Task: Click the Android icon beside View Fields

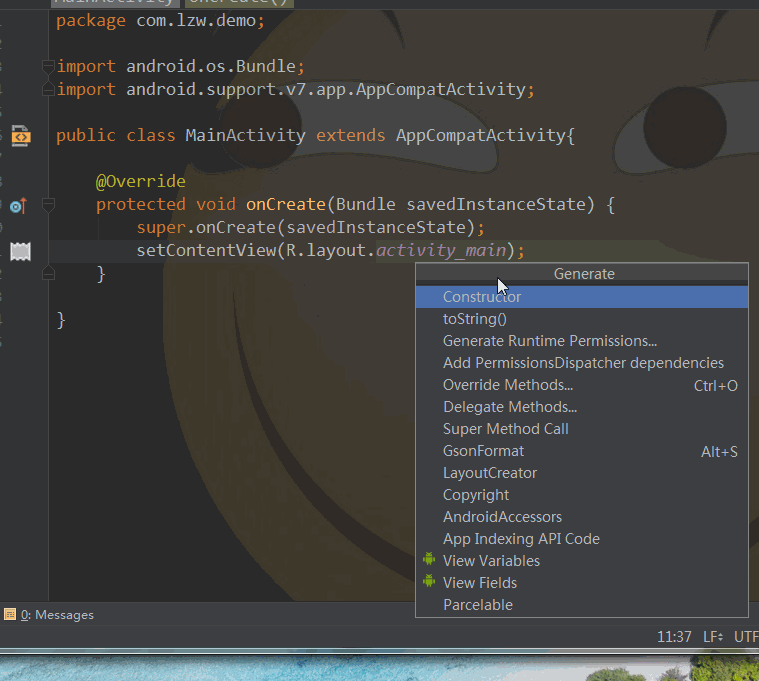Action: coord(429,582)
